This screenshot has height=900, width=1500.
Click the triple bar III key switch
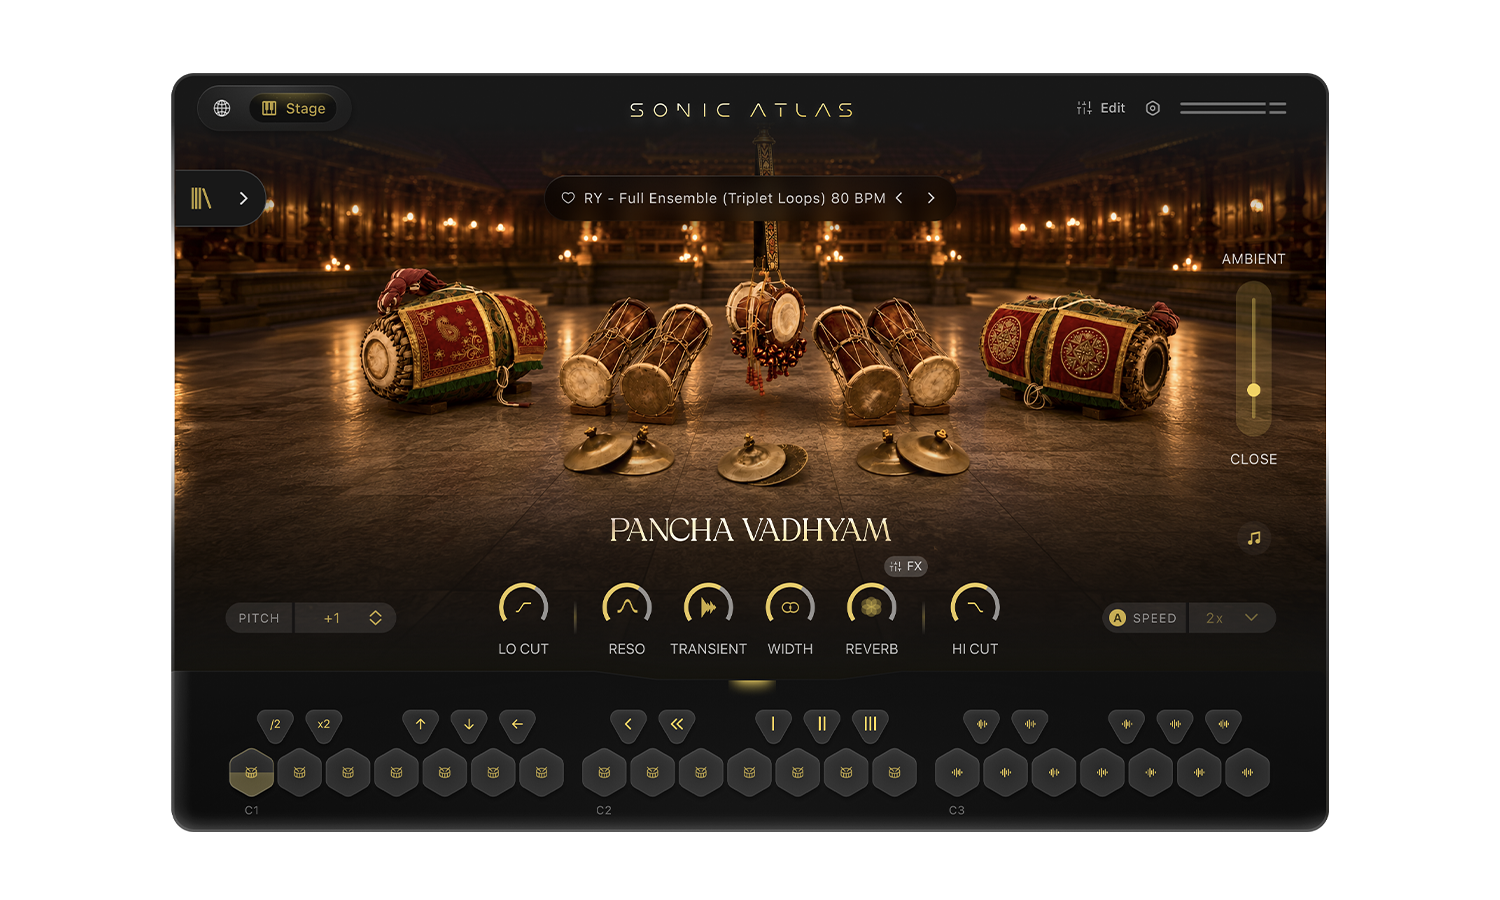point(870,724)
